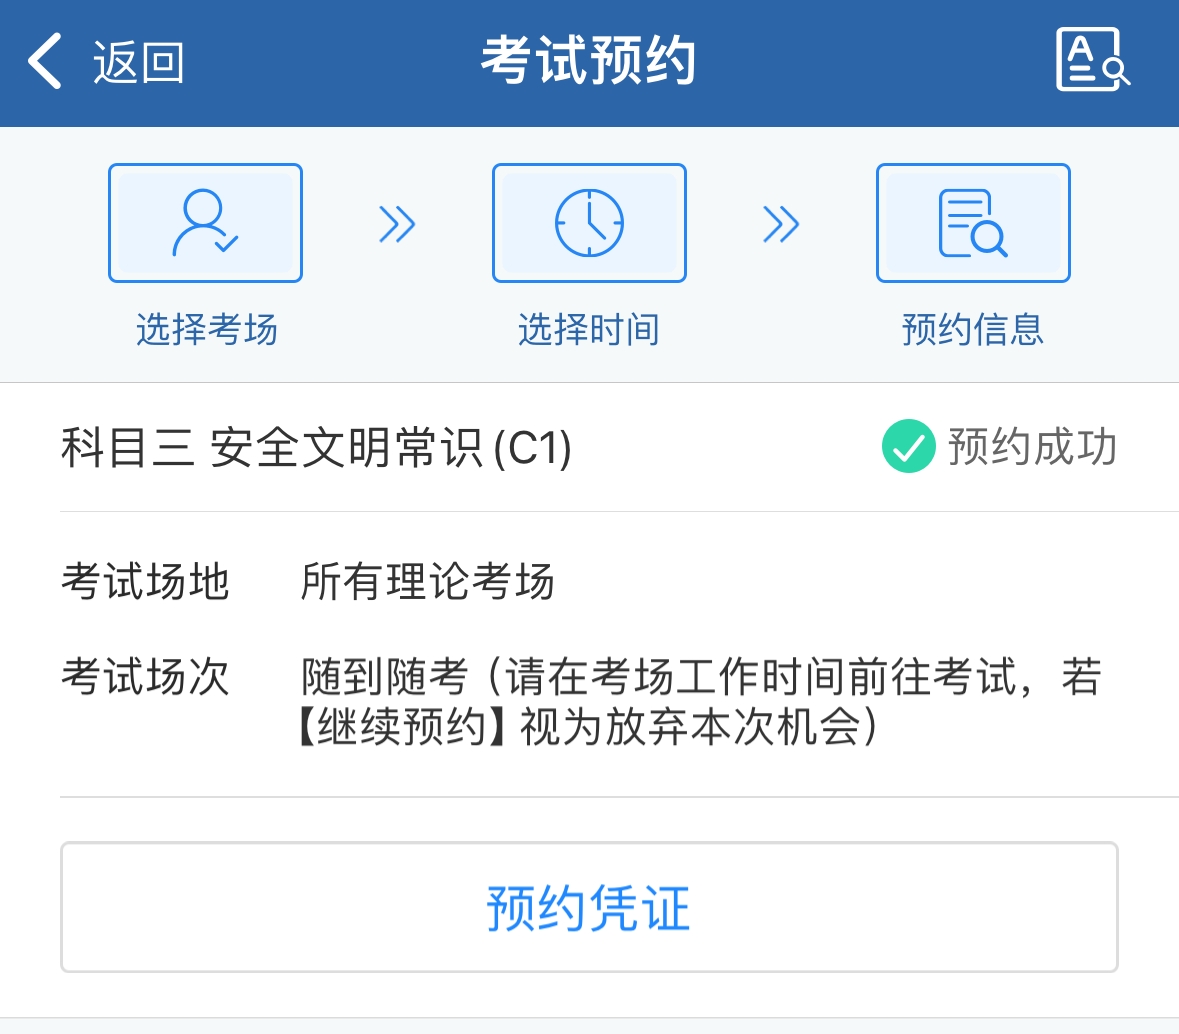
Task: Click the 考试场地 field label
Action: [x=145, y=581]
